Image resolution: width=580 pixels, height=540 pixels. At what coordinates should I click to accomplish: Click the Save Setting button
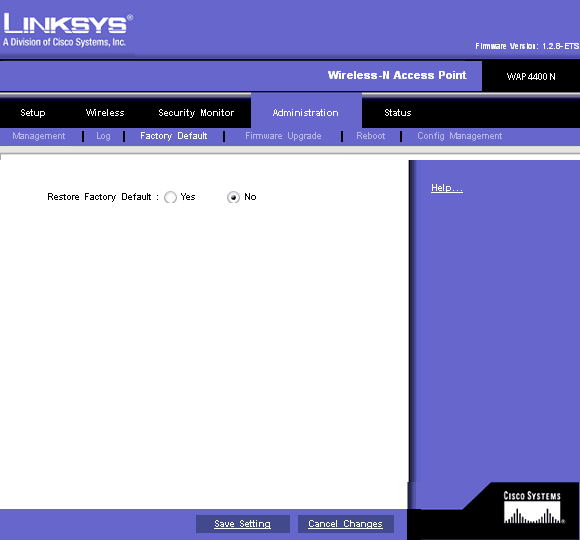click(x=243, y=524)
